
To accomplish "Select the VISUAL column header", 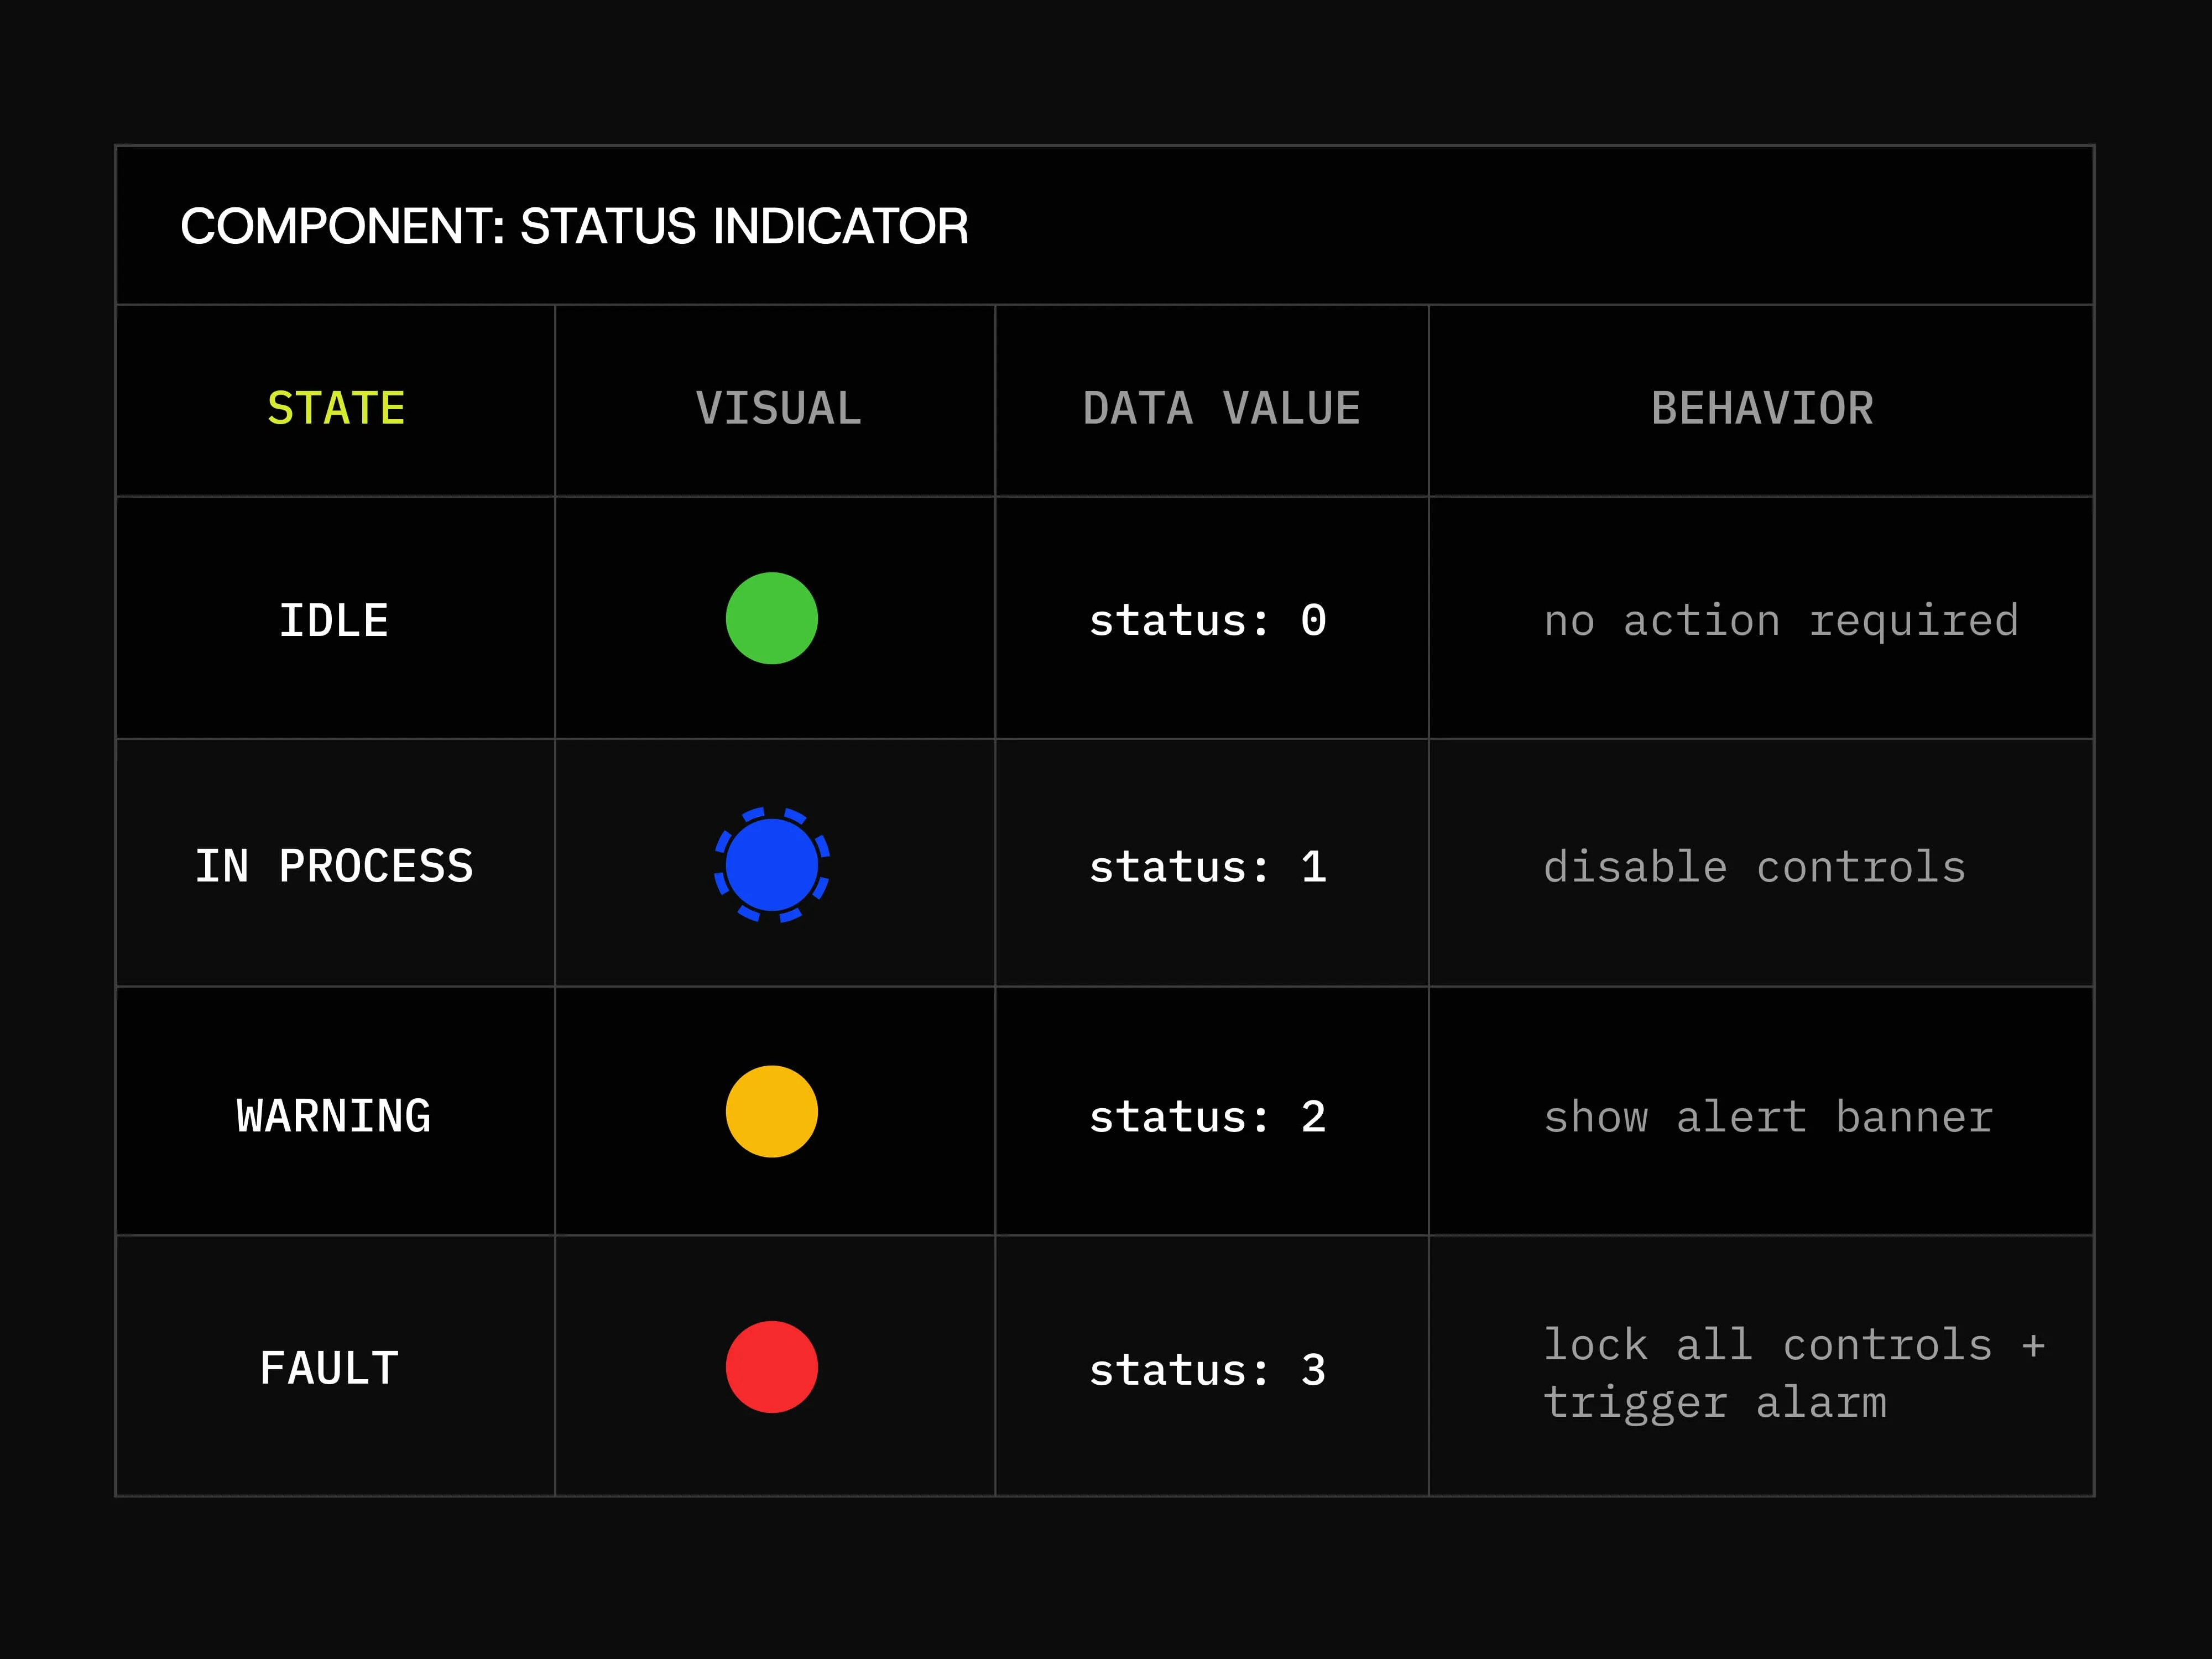I will pos(778,408).
